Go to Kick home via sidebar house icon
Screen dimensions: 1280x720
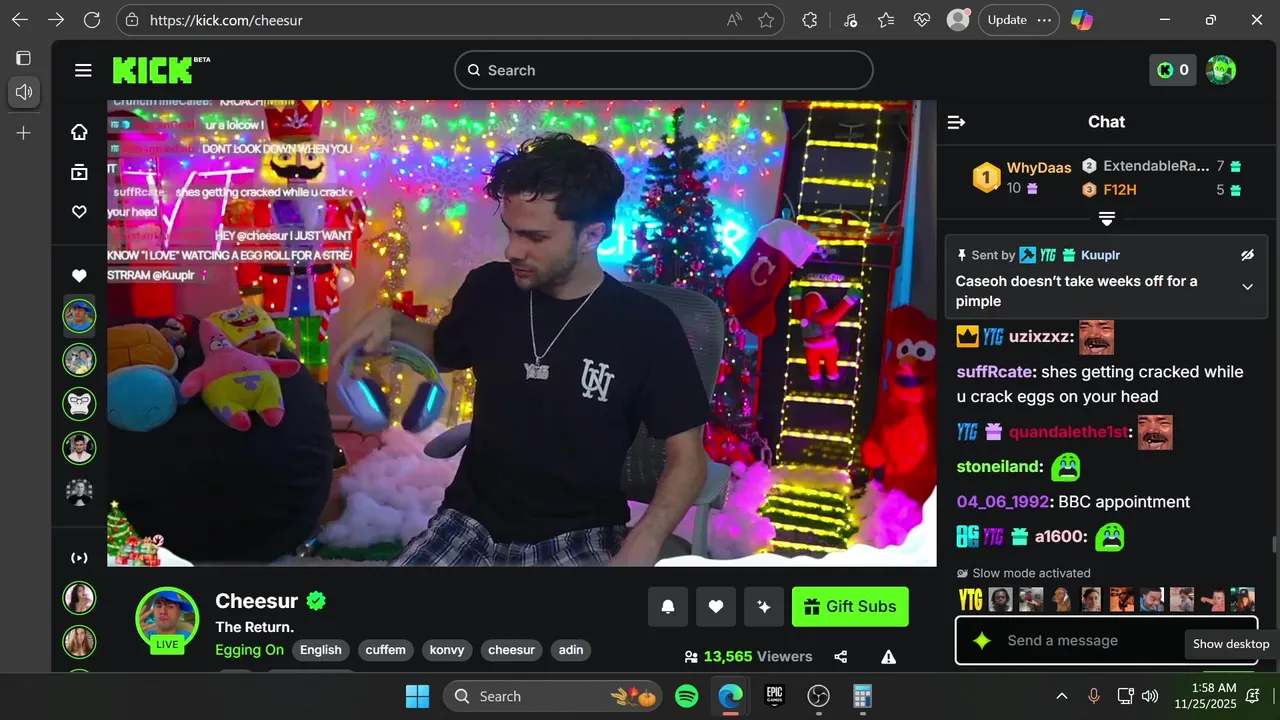point(79,132)
